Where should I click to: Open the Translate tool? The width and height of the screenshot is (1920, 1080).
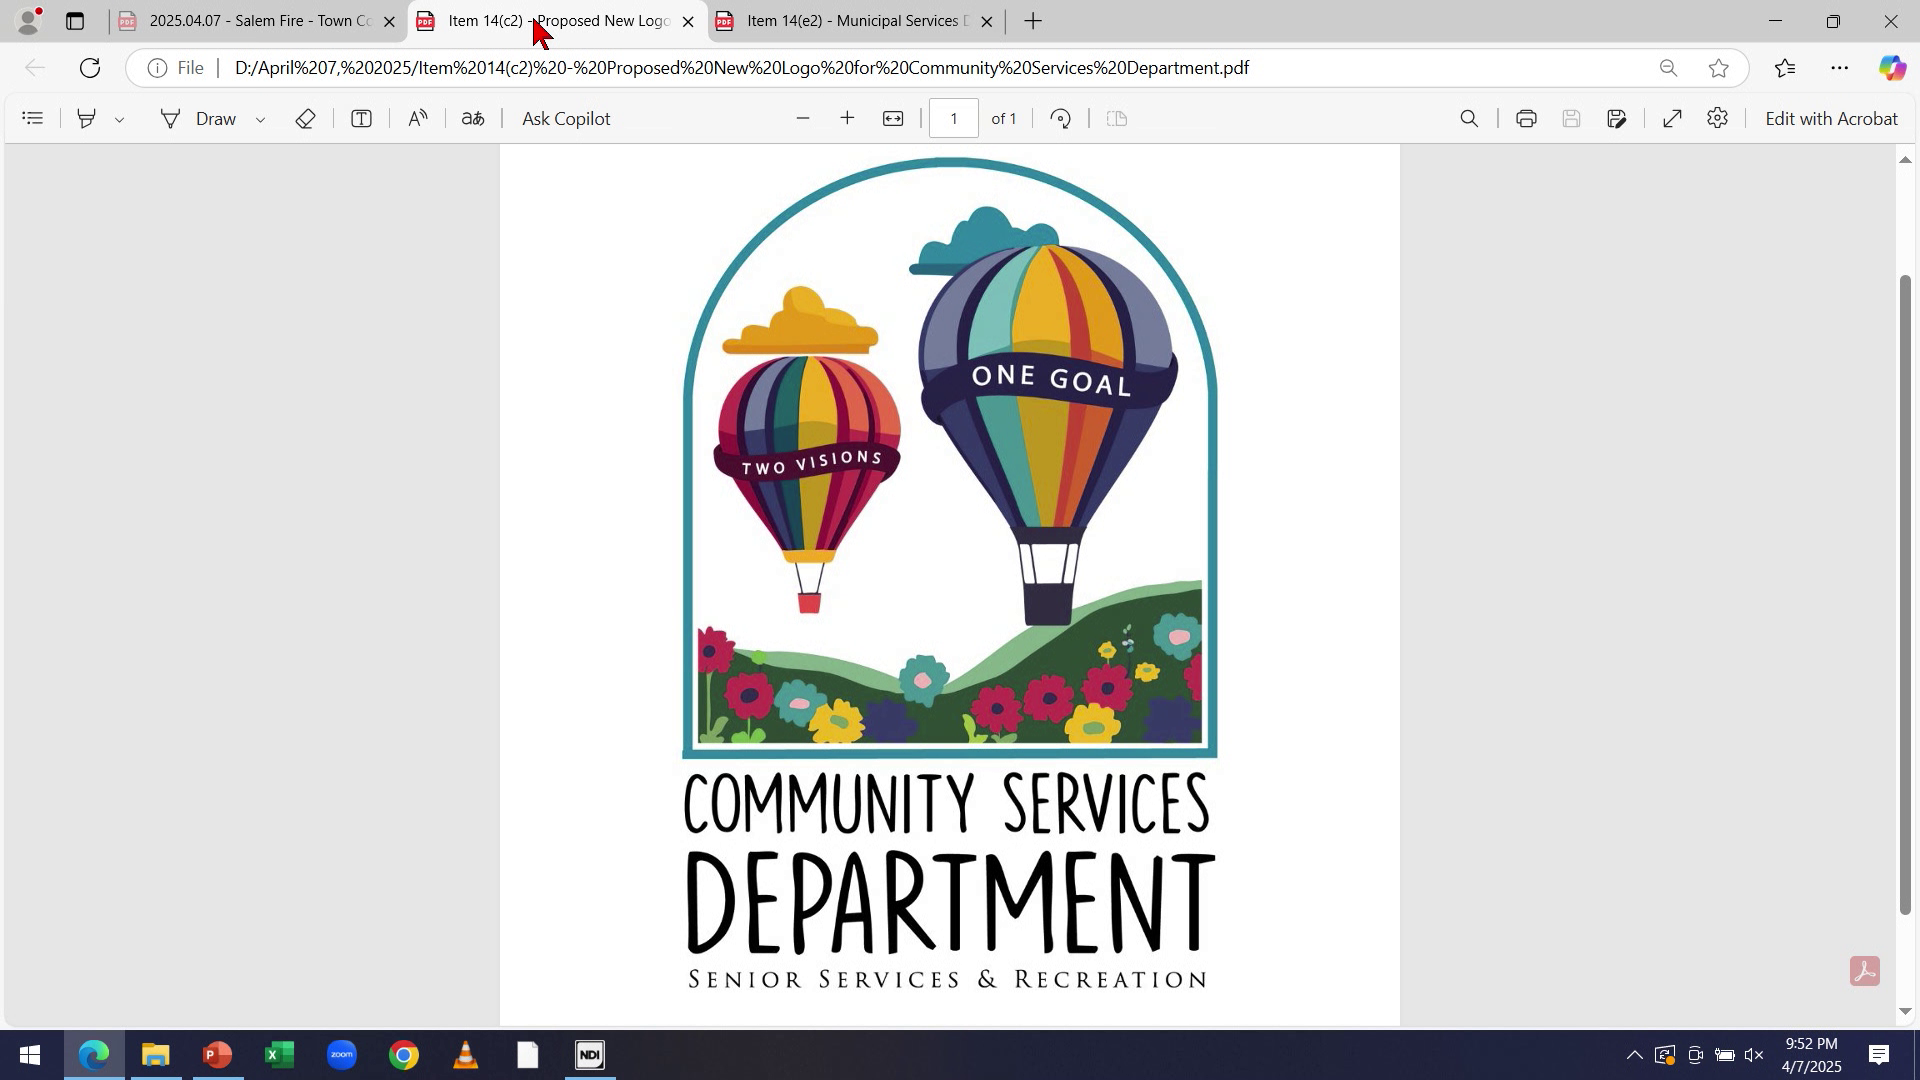(x=473, y=118)
